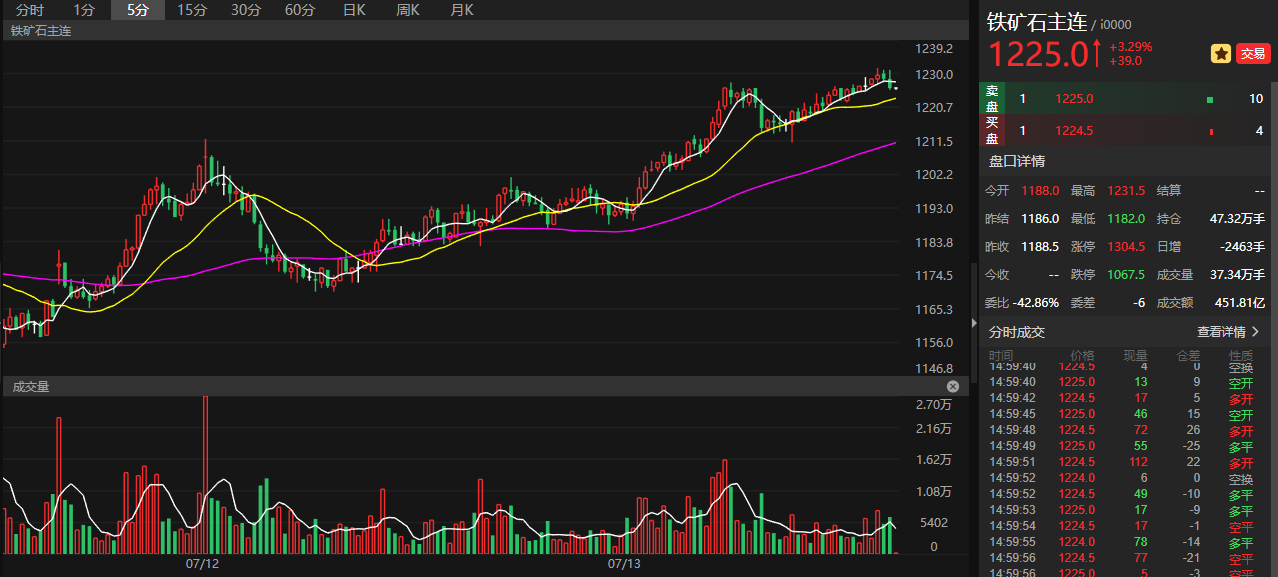Open 查看详情 for tick-by-tick trades
Viewport: 1278px width, 577px height.
click(x=1228, y=332)
